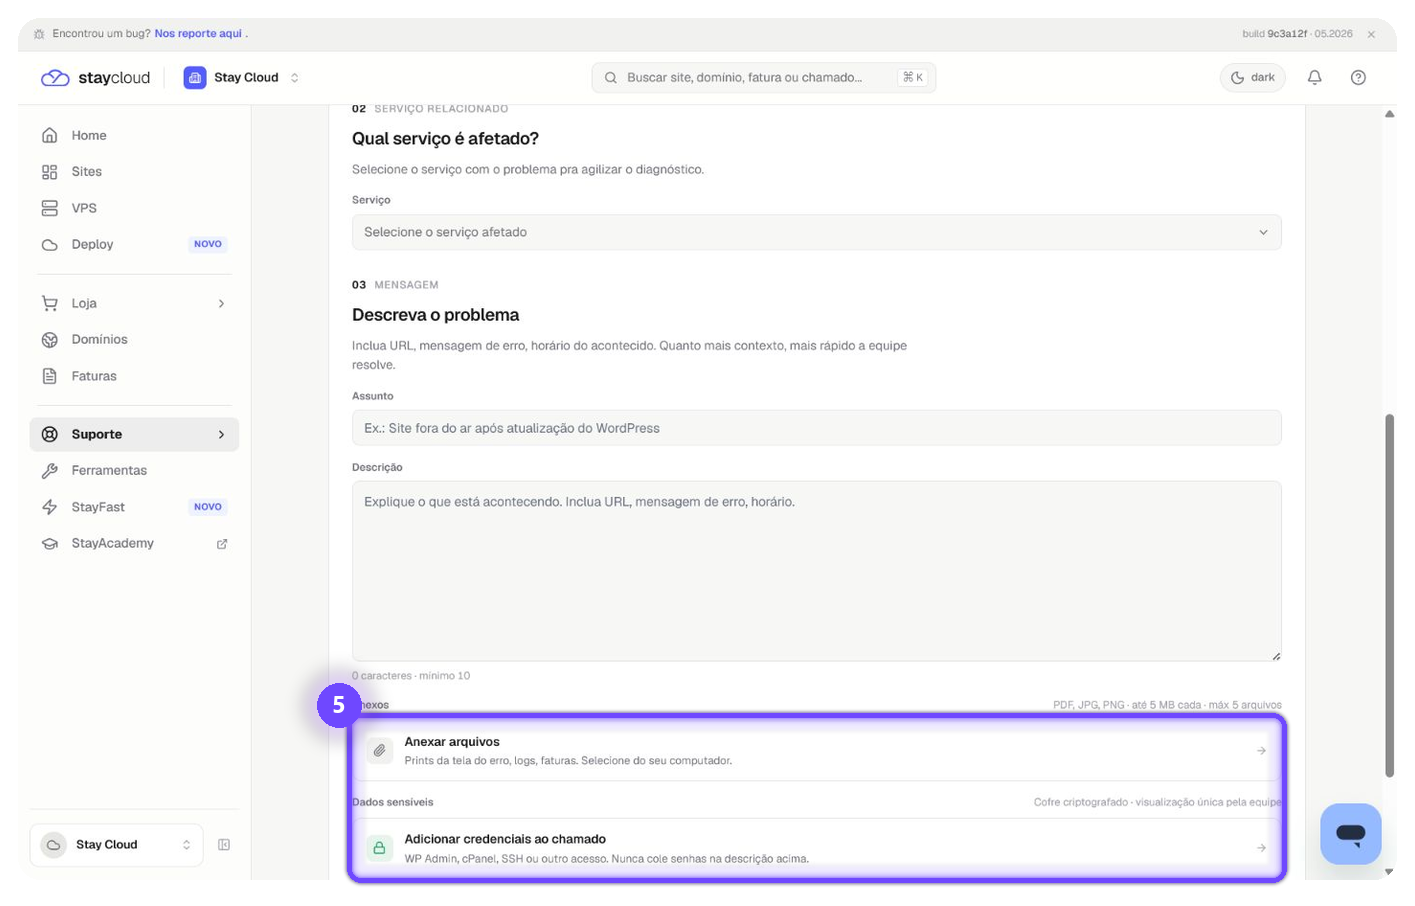
Task: Click the NOVO badge beside Deploy
Action: 208,244
